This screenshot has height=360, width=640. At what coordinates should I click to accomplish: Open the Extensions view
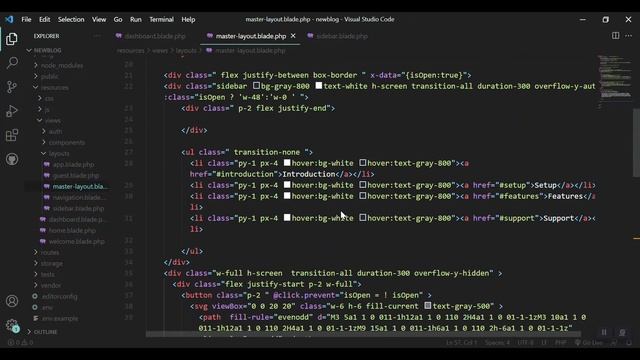pyautogui.click(x=12, y=135)
